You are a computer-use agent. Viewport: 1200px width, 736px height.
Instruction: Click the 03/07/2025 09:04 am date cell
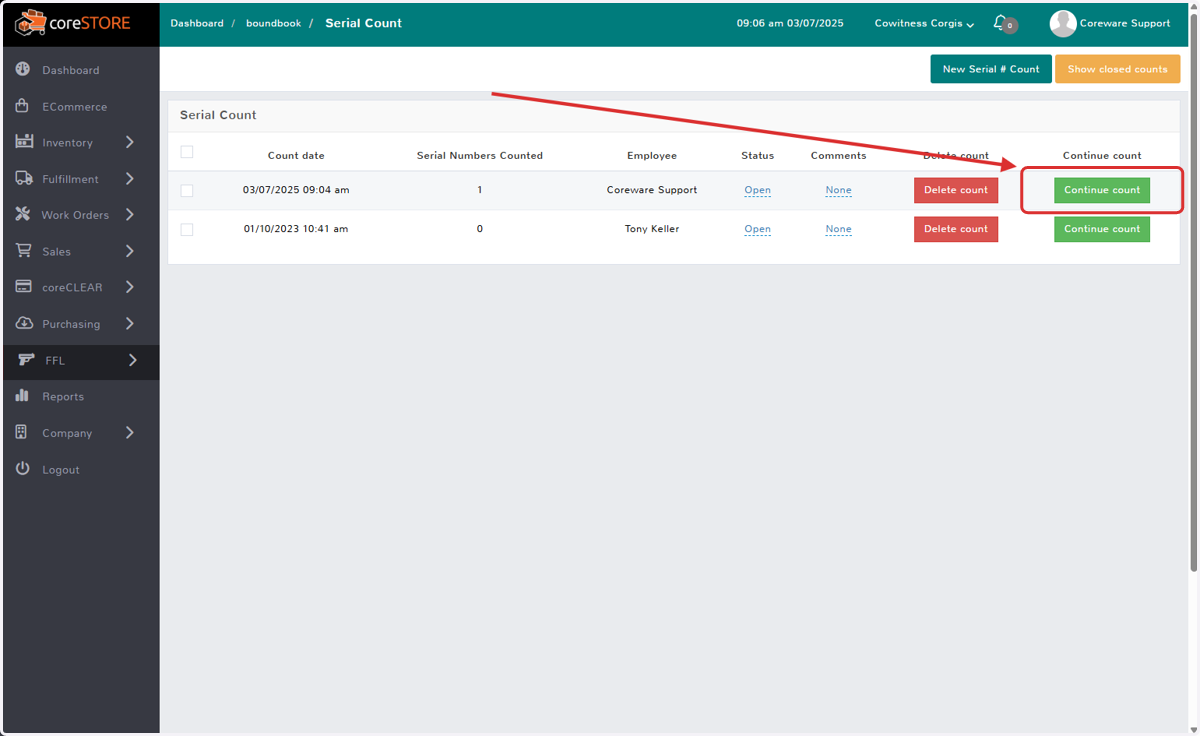pos(296,190)
